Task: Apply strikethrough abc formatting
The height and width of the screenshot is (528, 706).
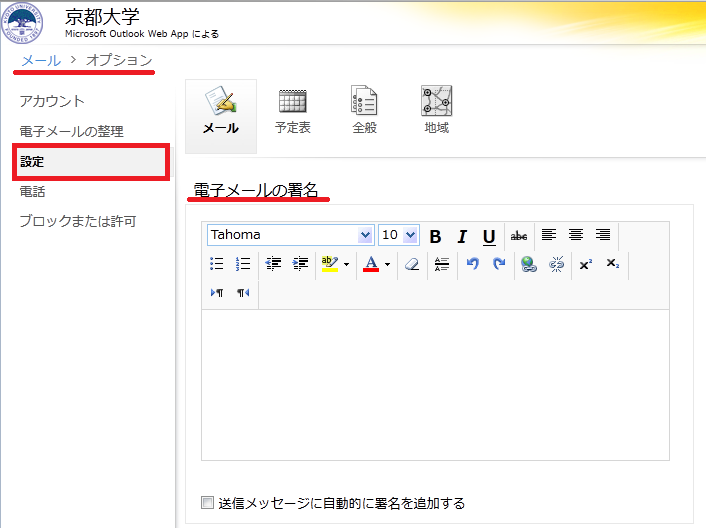Action: 519,235
